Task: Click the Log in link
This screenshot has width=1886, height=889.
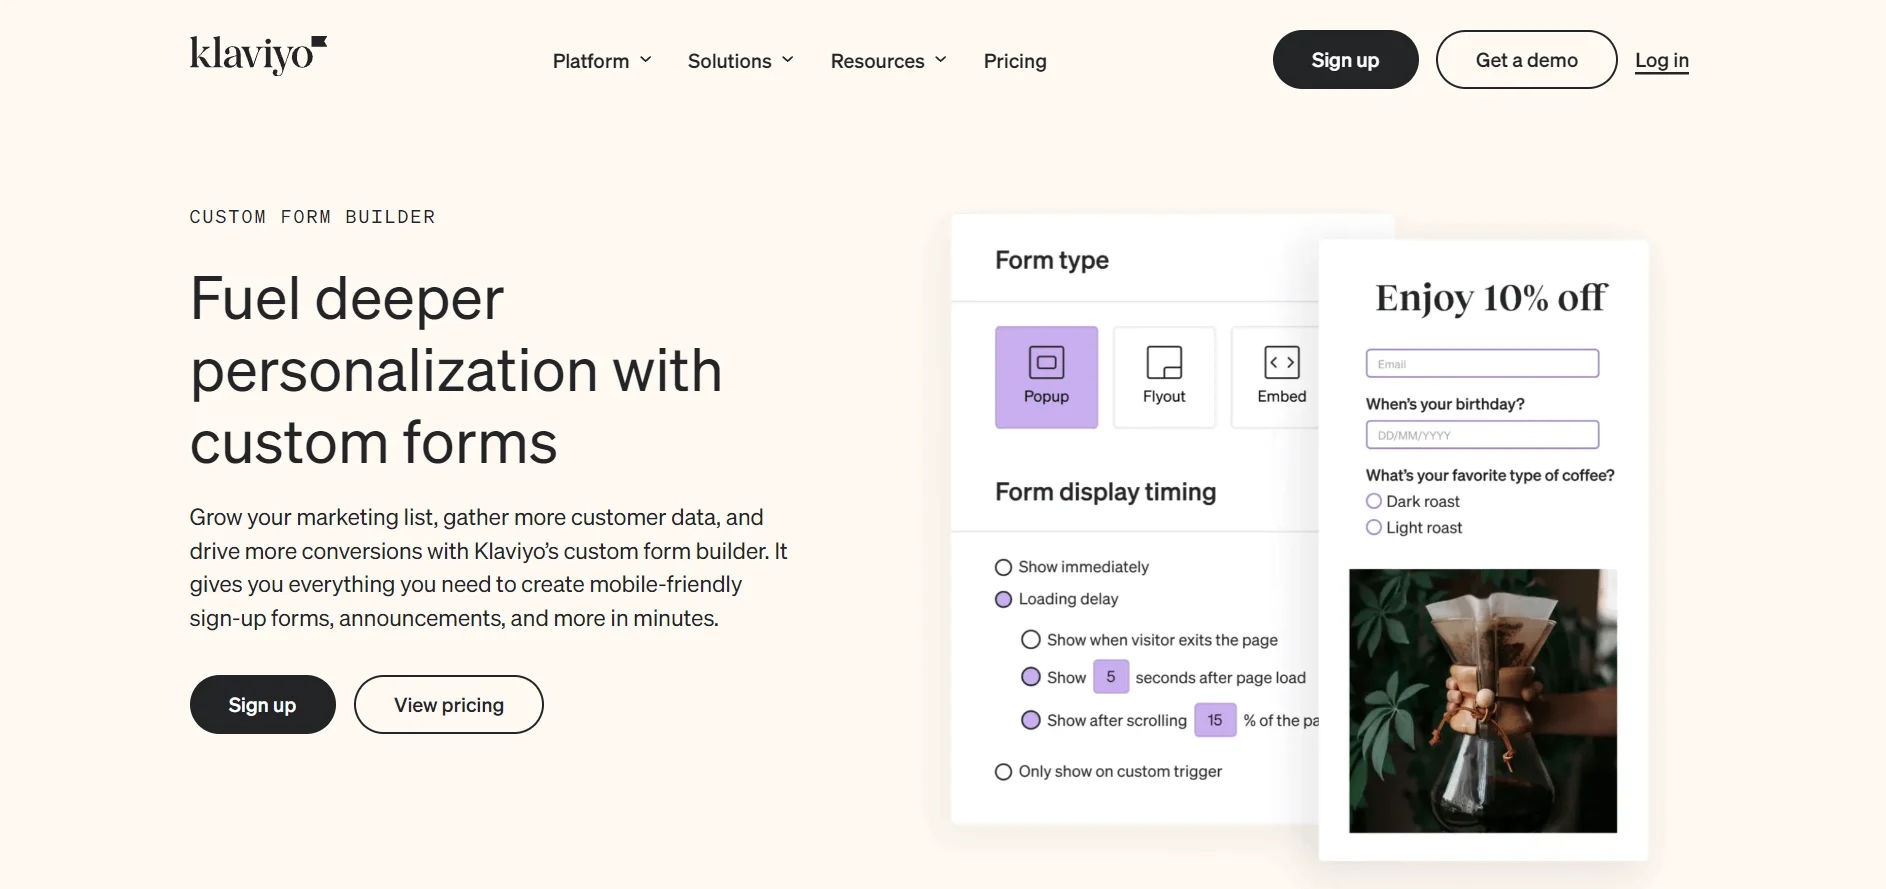Action: point(1661,60)
